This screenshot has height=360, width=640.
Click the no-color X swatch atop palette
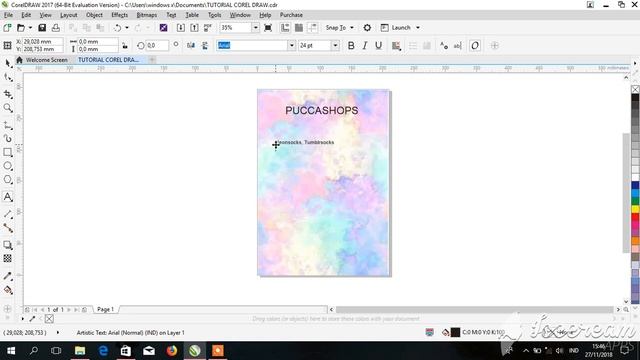tap(635, 89)
